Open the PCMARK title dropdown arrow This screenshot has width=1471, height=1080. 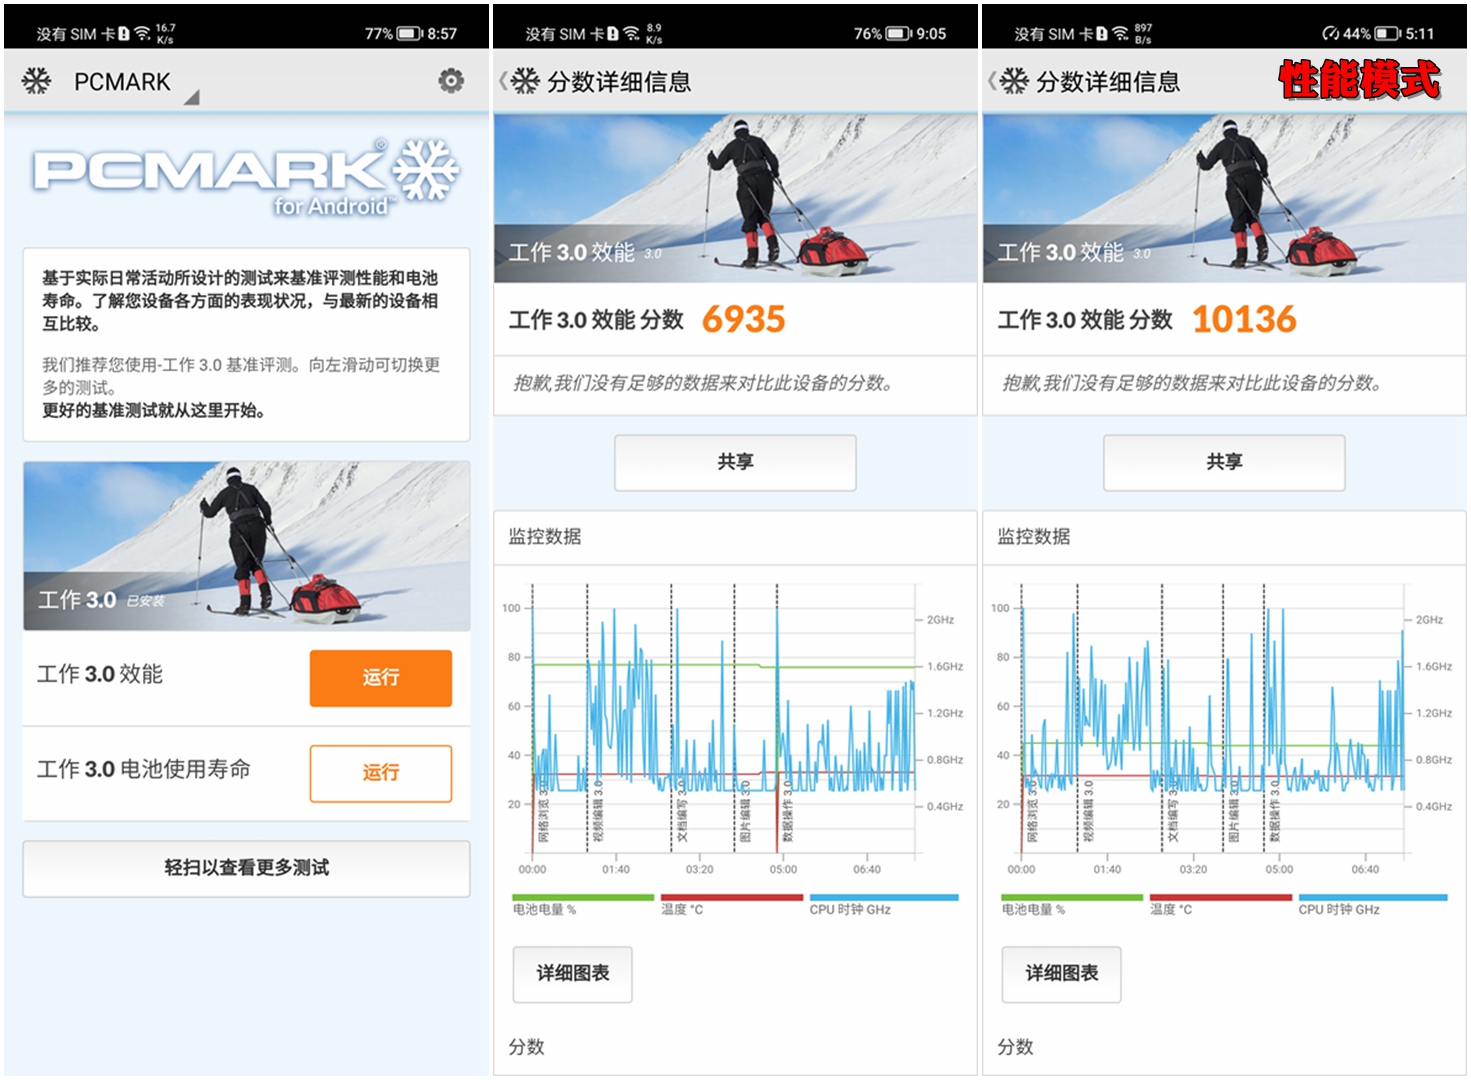click(192, 97)
